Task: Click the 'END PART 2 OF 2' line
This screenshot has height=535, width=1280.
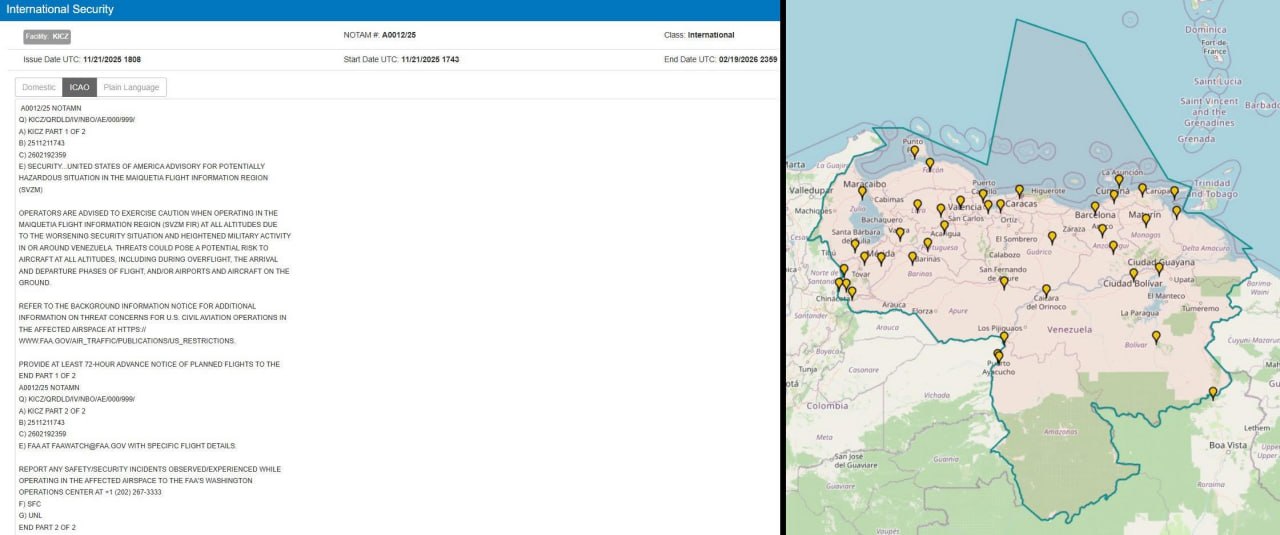Action: (47, 527)
